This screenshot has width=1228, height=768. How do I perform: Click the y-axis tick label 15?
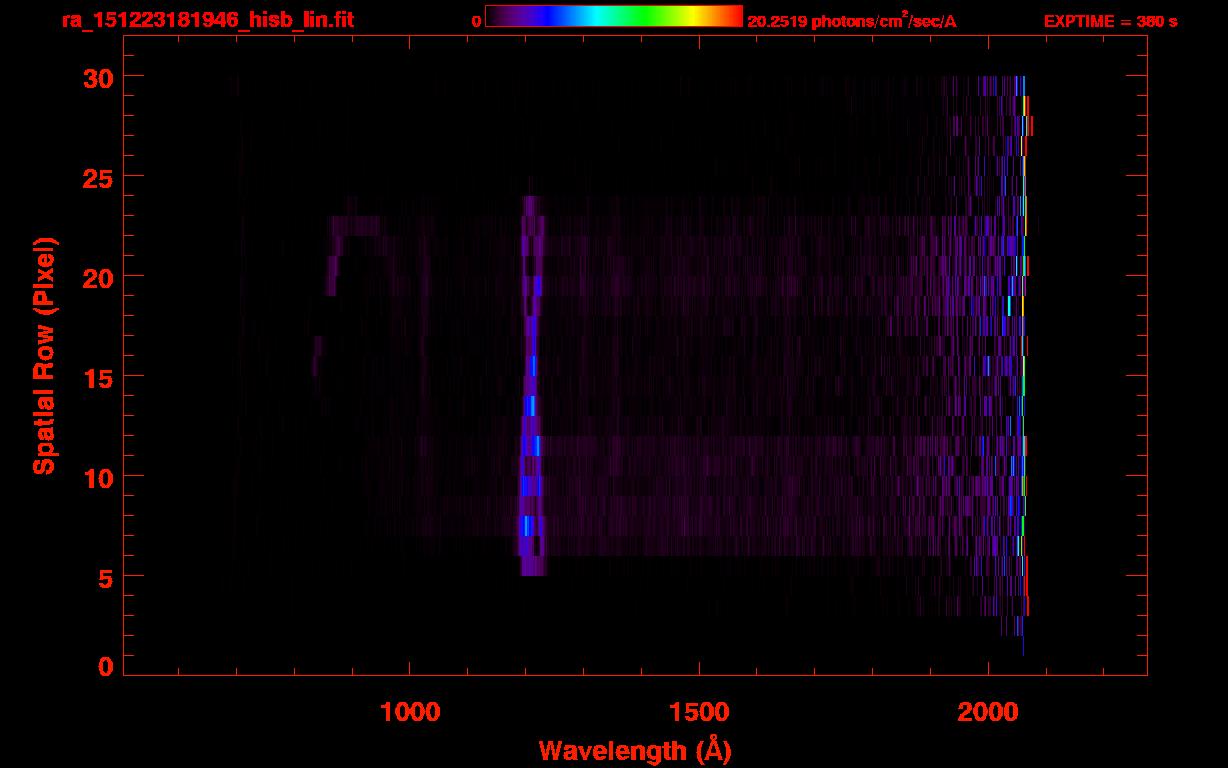(97, 377)
